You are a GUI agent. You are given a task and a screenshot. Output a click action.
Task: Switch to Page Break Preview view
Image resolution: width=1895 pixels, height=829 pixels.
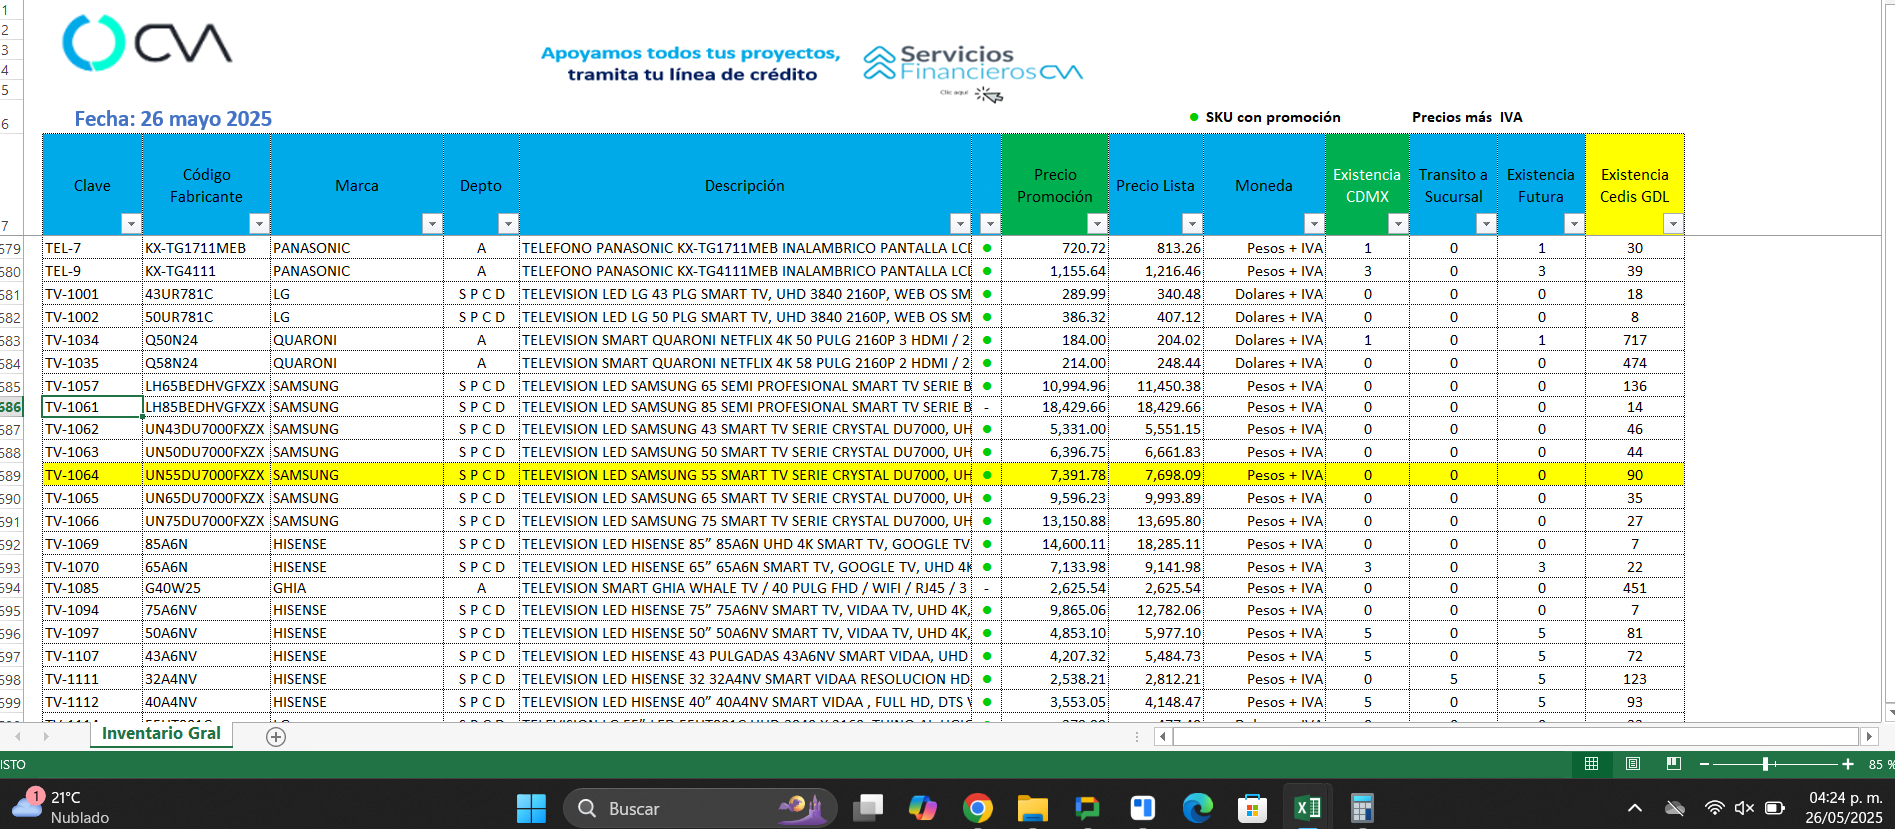1674,764
